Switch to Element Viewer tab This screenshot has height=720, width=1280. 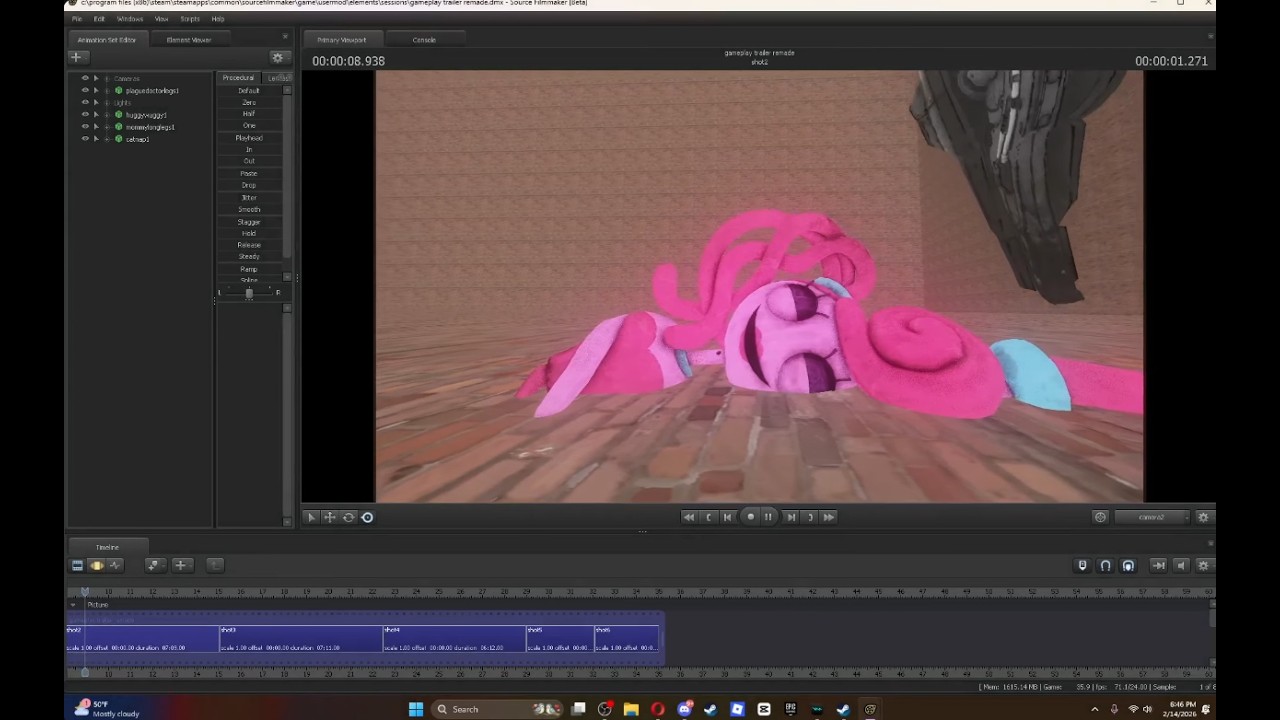click(189, 40)
